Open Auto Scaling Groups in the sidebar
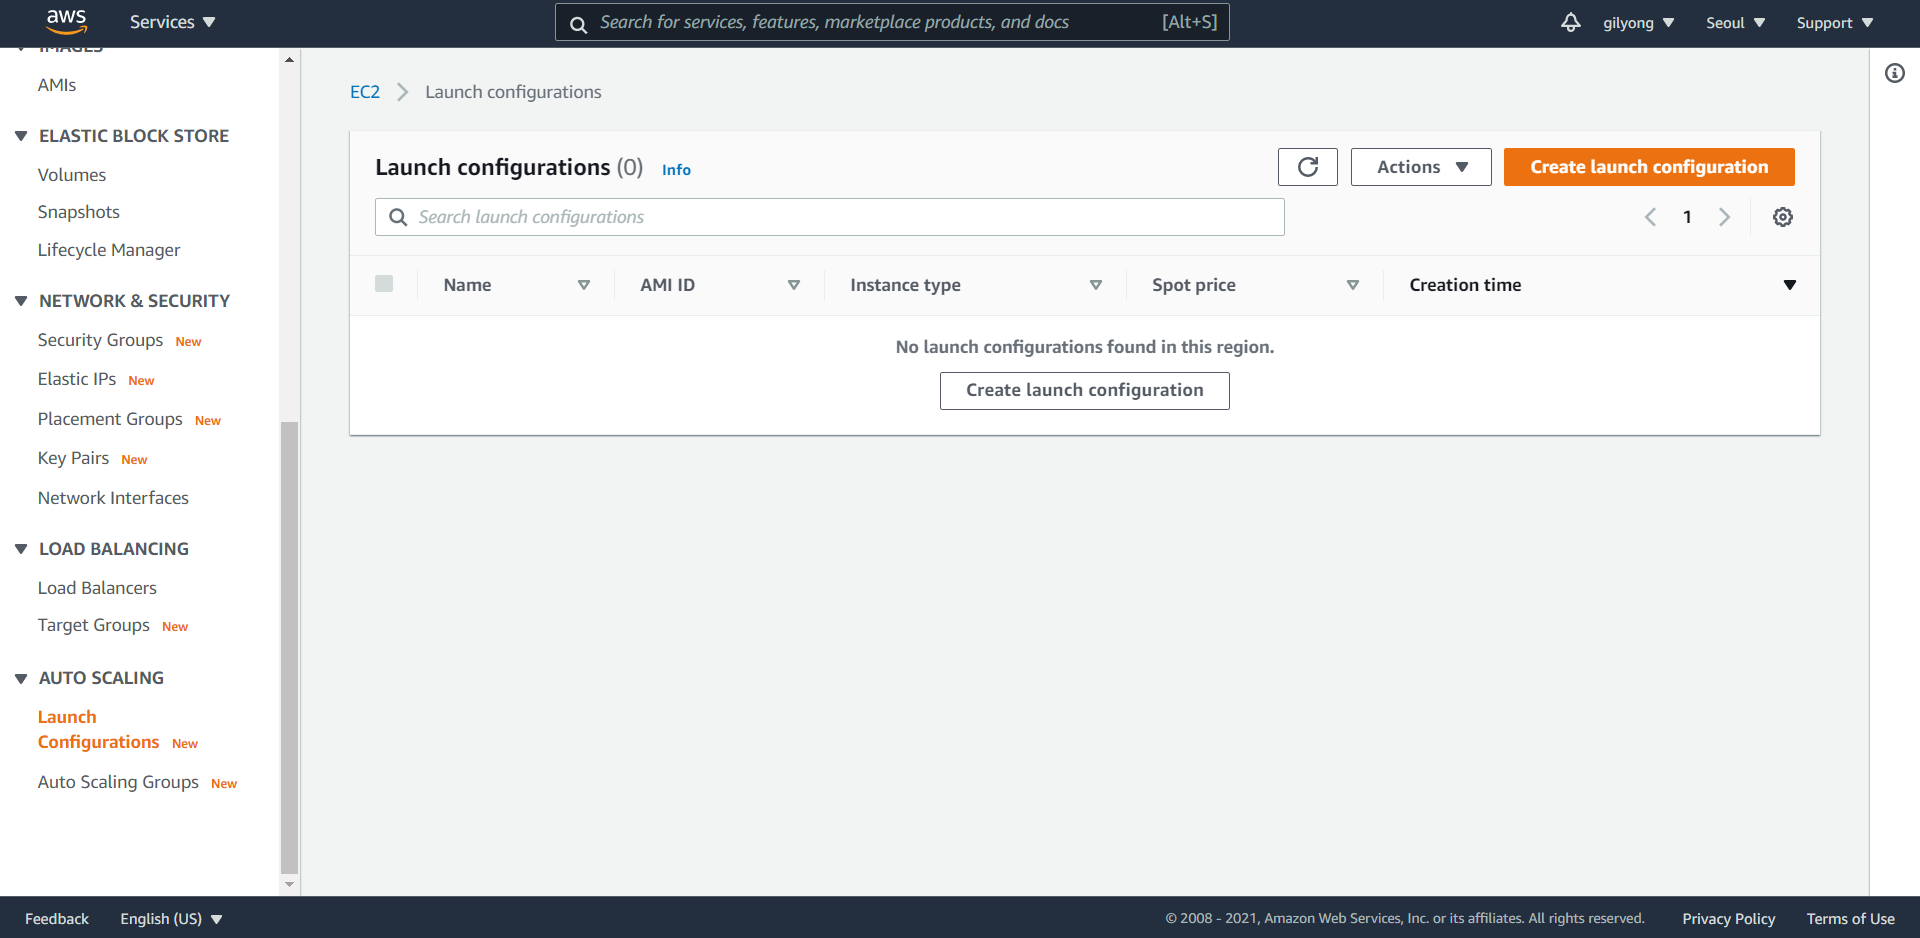Image resolution: width=1920 pixels, height=938 pixels. (118, 782)
